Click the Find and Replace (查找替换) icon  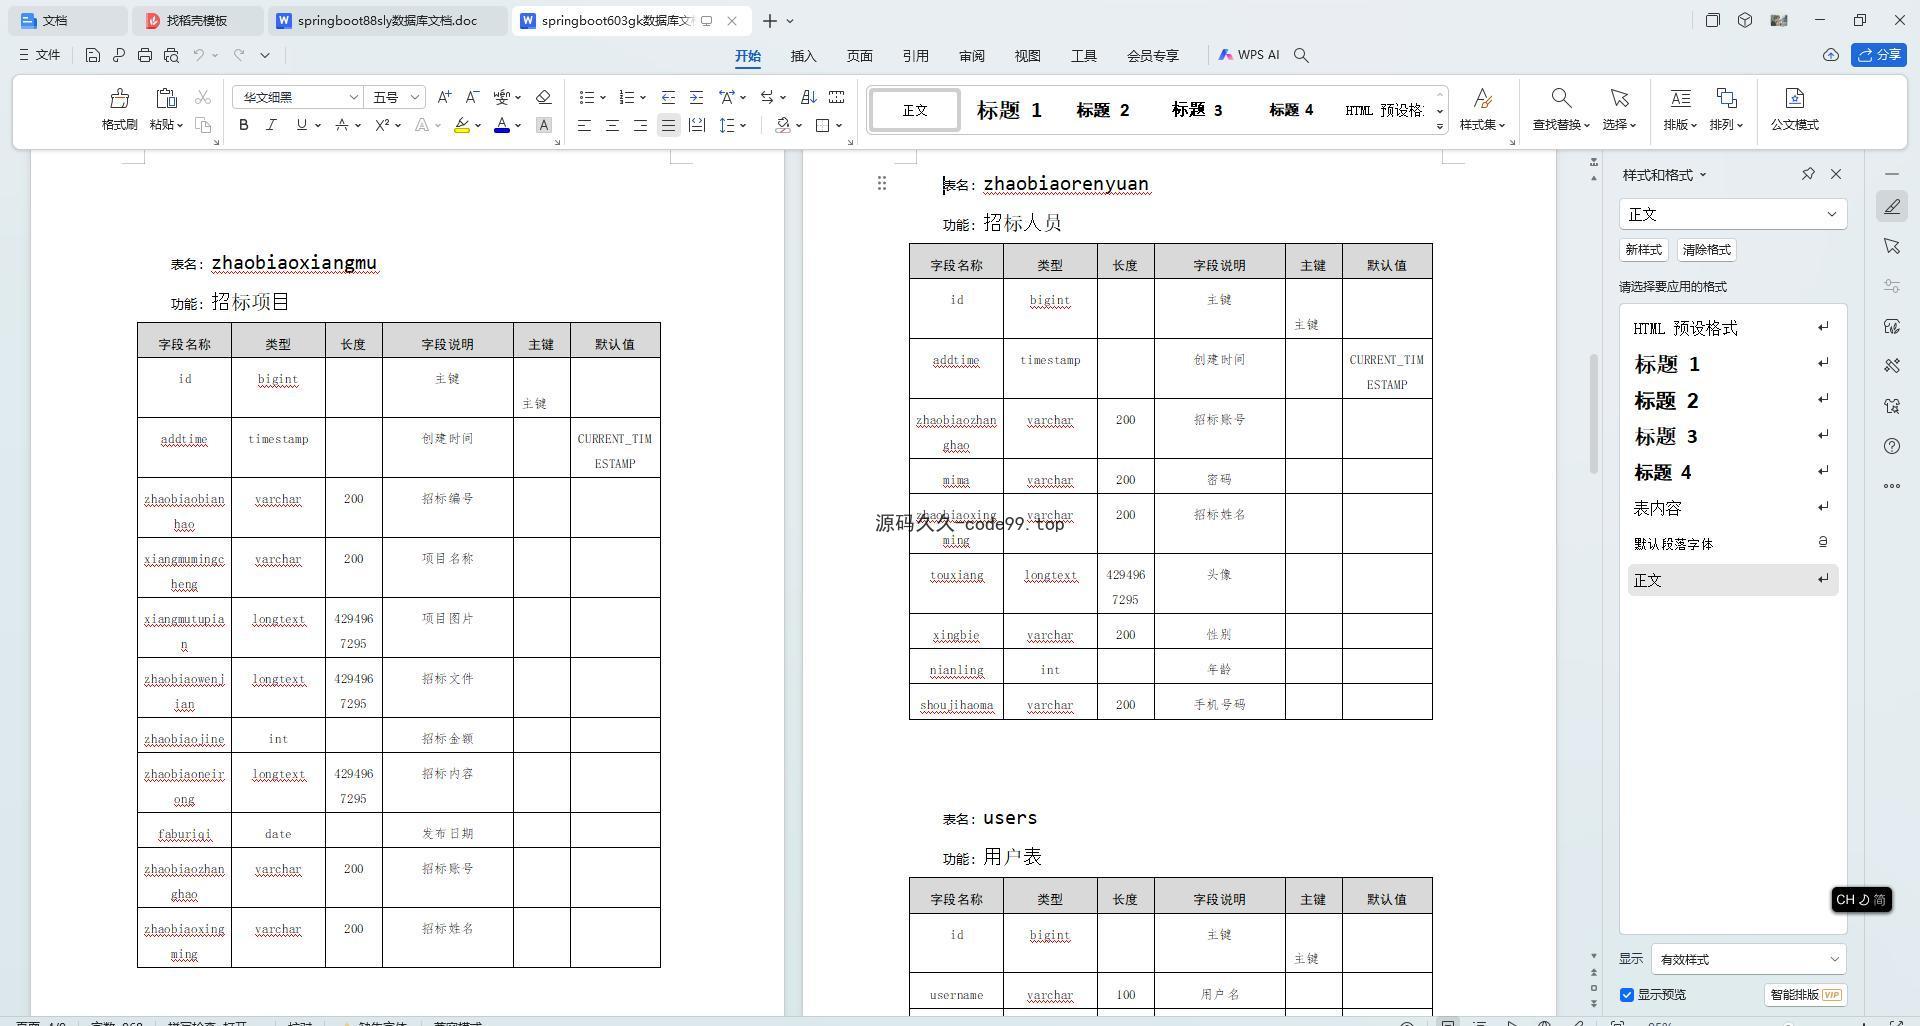pyautogui.click(x=1560, y=98)
